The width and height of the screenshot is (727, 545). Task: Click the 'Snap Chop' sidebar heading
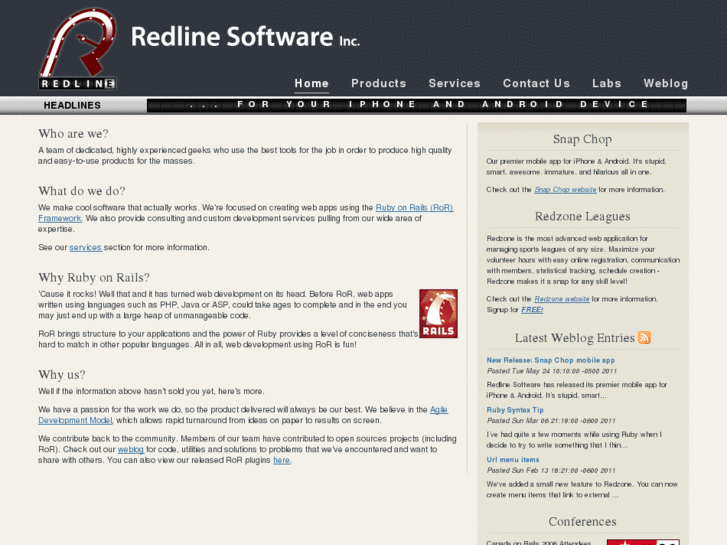[582, 139]
